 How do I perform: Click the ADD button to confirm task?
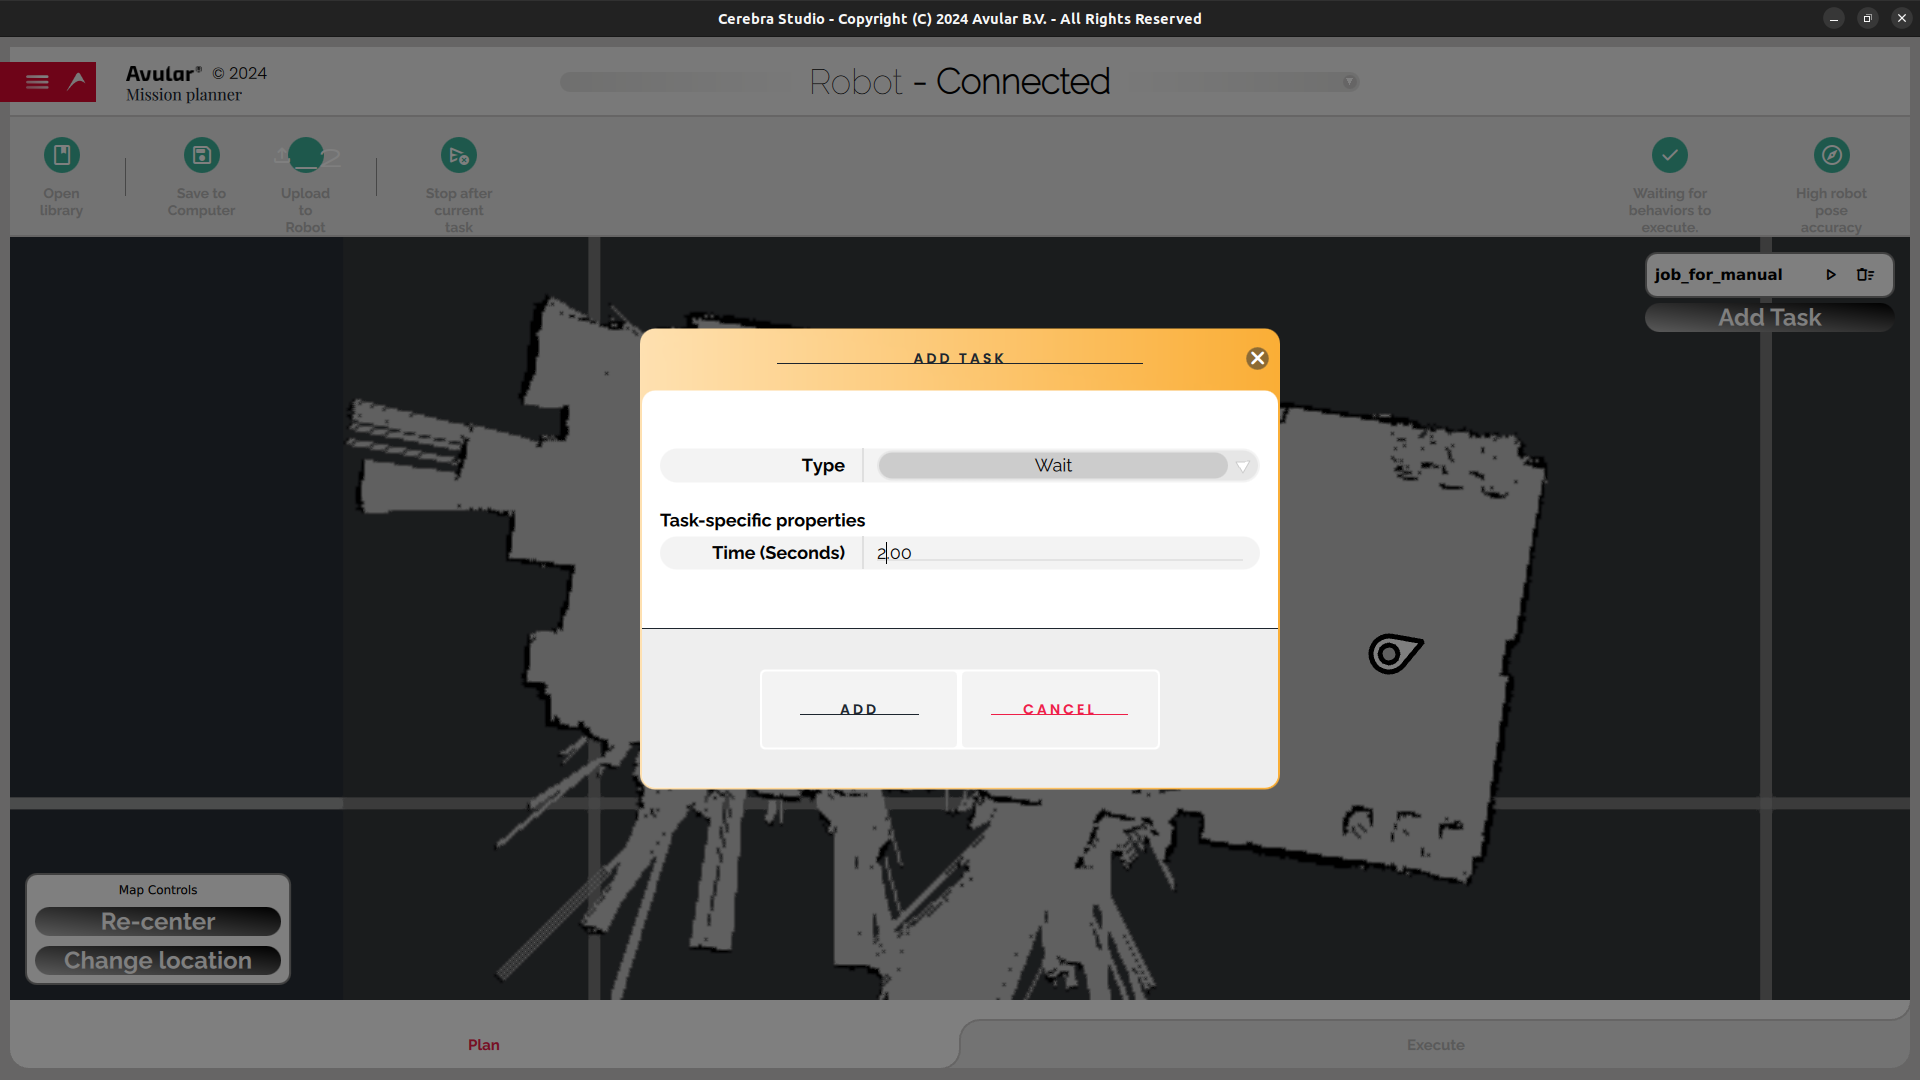coord(858,708)
